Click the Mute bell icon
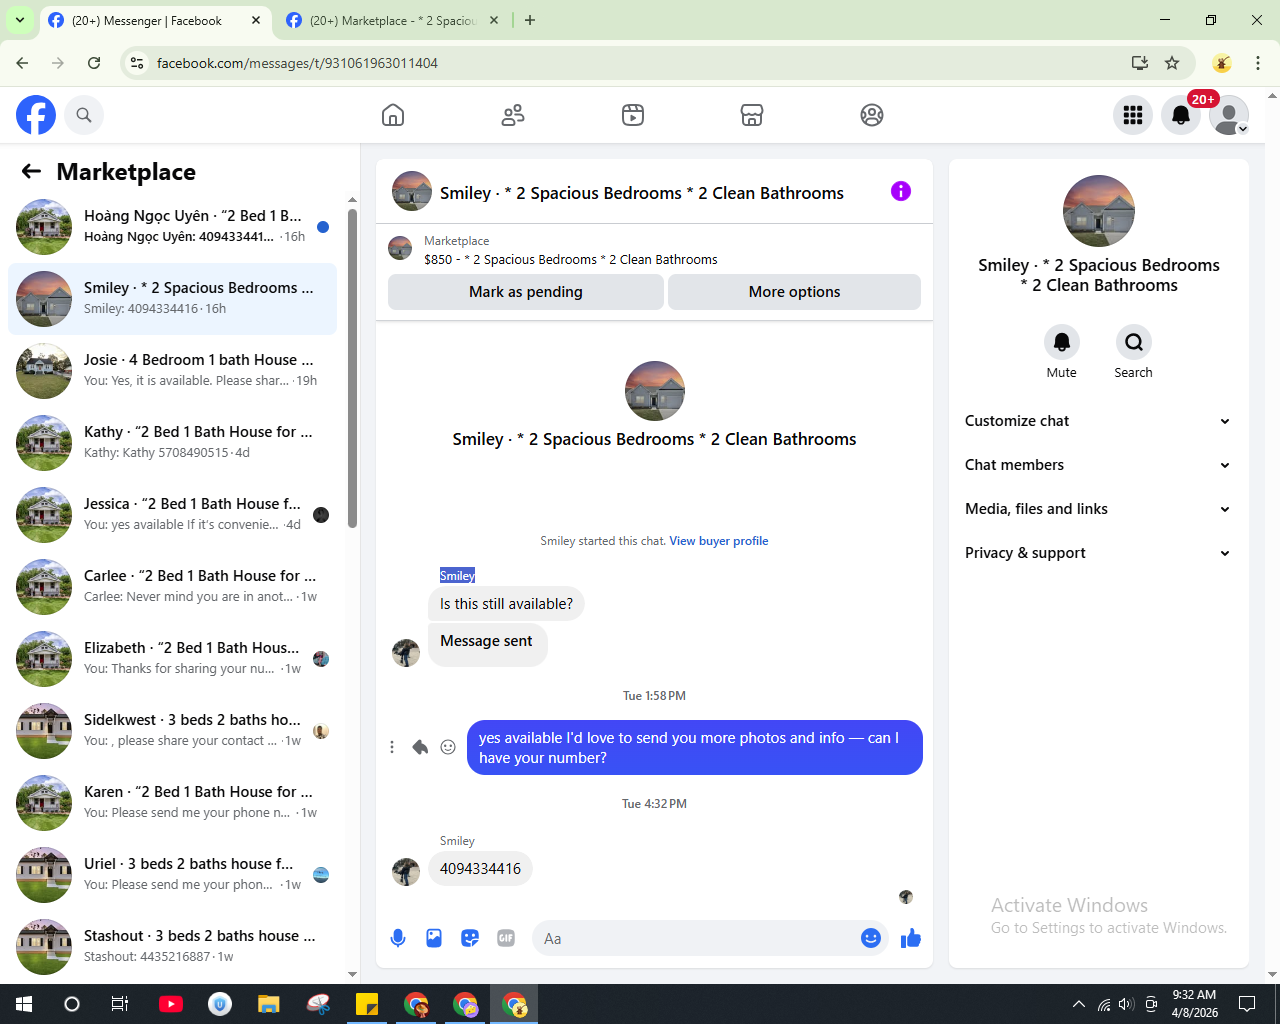The width and height of the screenshot is (1280, 1024). pyautogui.click(x=1062, y=342)
